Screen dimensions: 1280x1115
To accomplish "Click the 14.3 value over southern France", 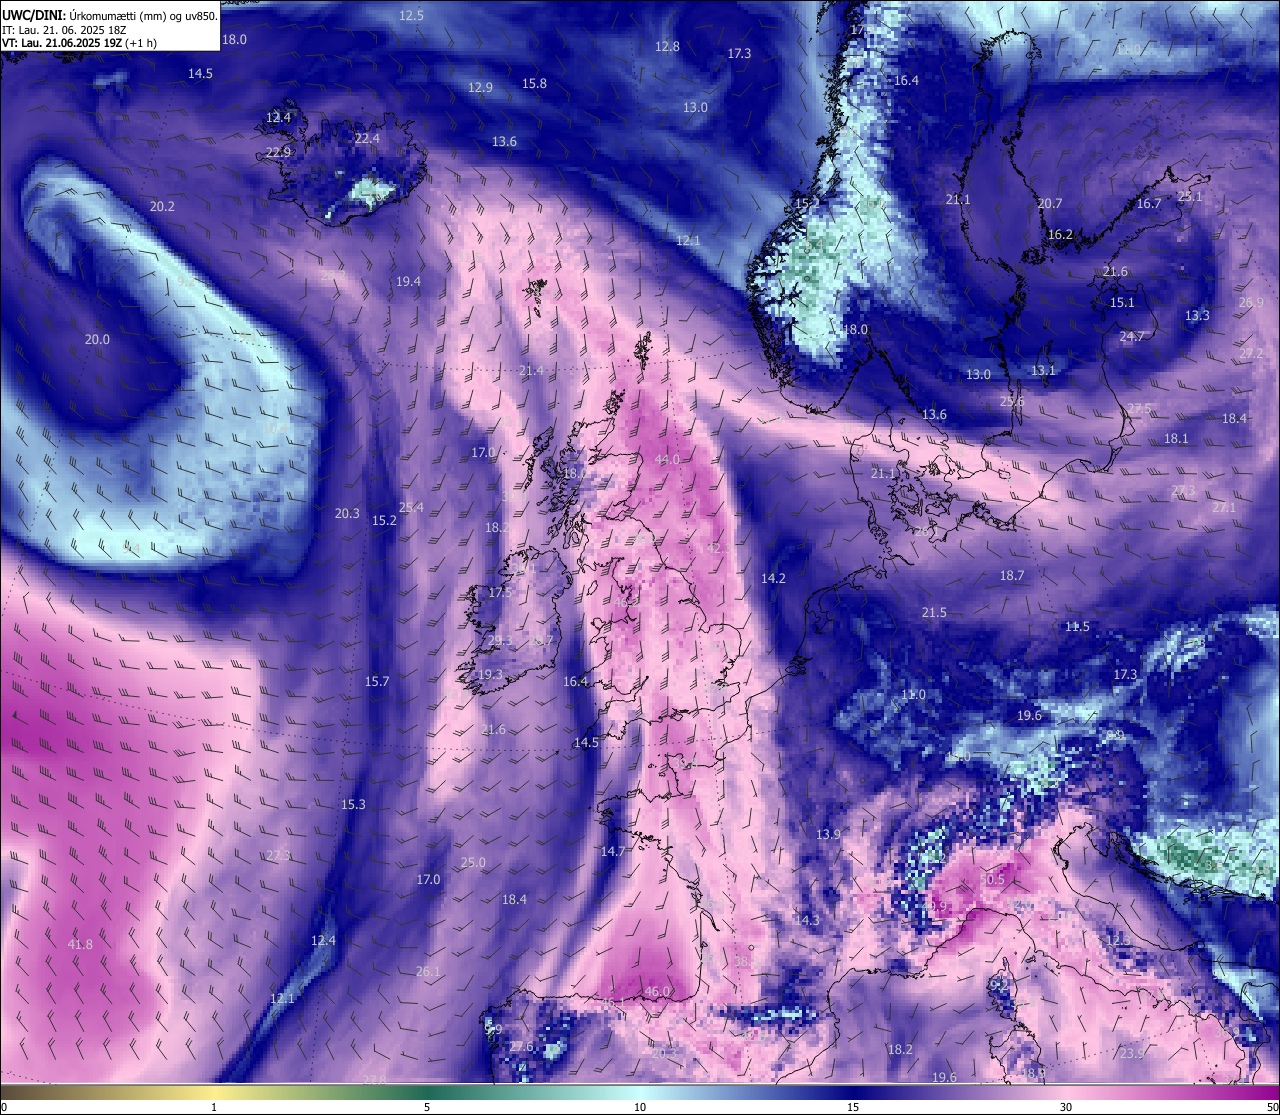I will tap(807, 920).
